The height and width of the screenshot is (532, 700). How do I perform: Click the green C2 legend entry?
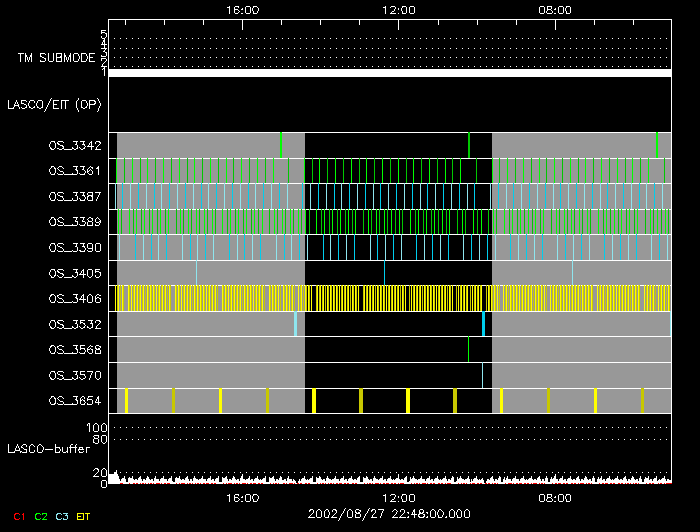coord(41,516)
